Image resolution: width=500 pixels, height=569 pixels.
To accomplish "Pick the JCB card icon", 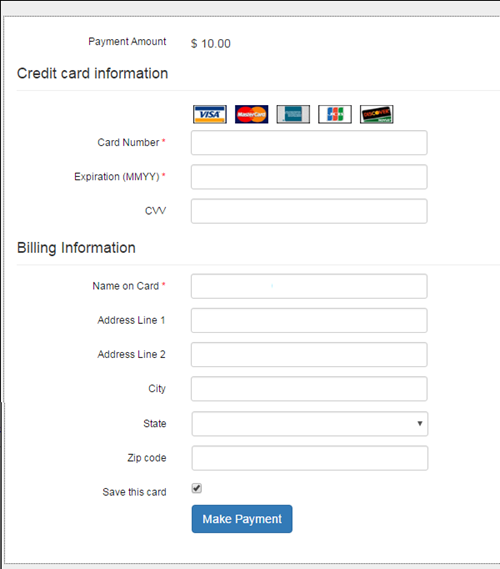I will click(335, 114).
